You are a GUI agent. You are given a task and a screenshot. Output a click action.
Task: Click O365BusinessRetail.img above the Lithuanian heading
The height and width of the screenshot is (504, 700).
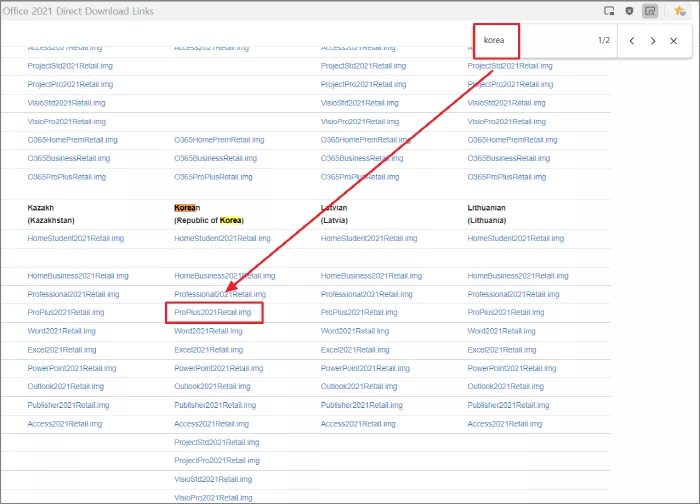(x=509, y=158)
